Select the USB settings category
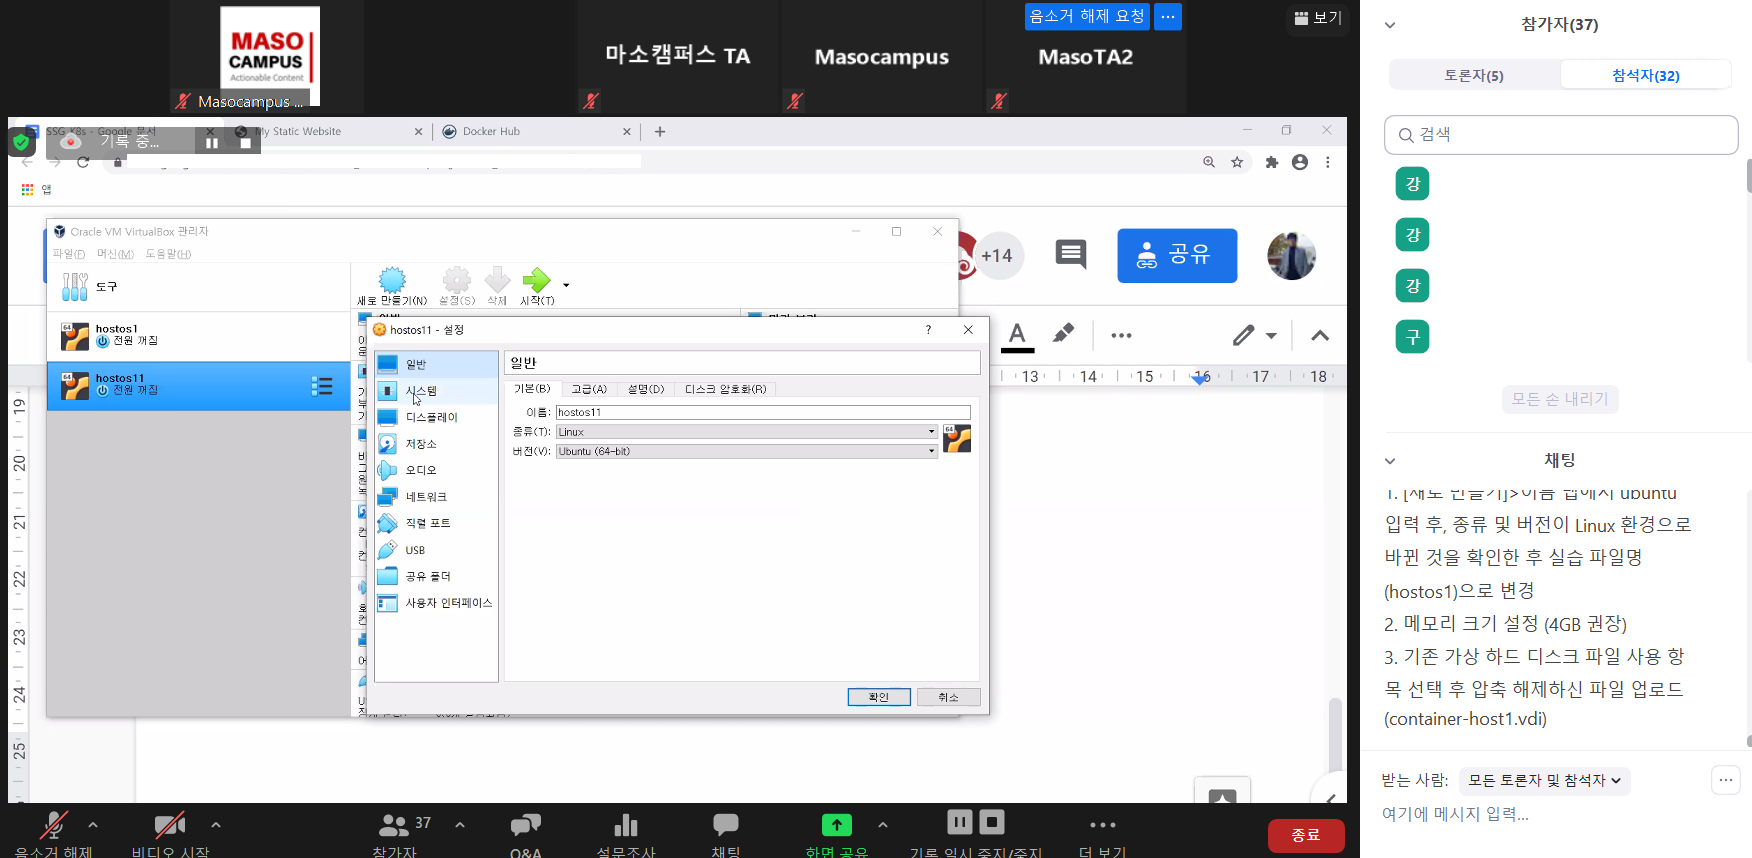 point(415,550)
